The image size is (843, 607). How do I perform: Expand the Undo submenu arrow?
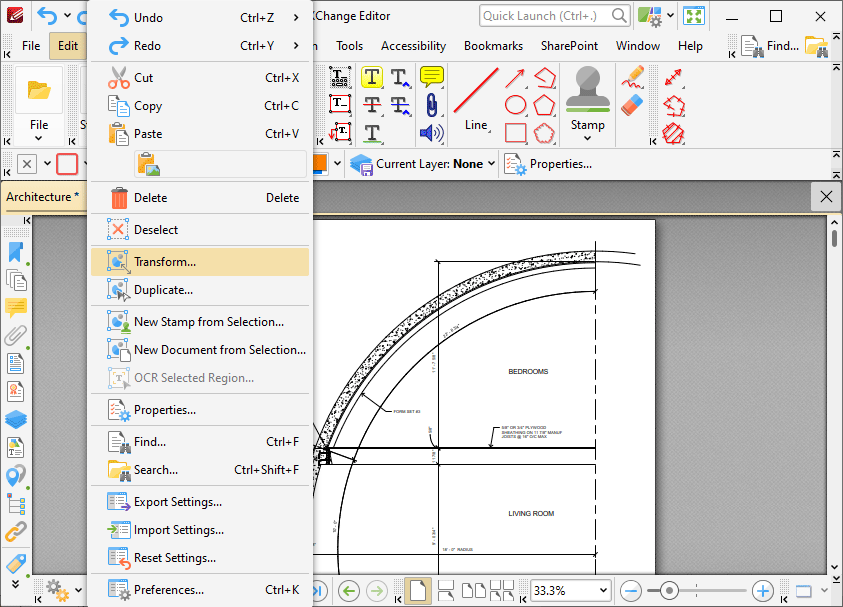click(296, 18)
